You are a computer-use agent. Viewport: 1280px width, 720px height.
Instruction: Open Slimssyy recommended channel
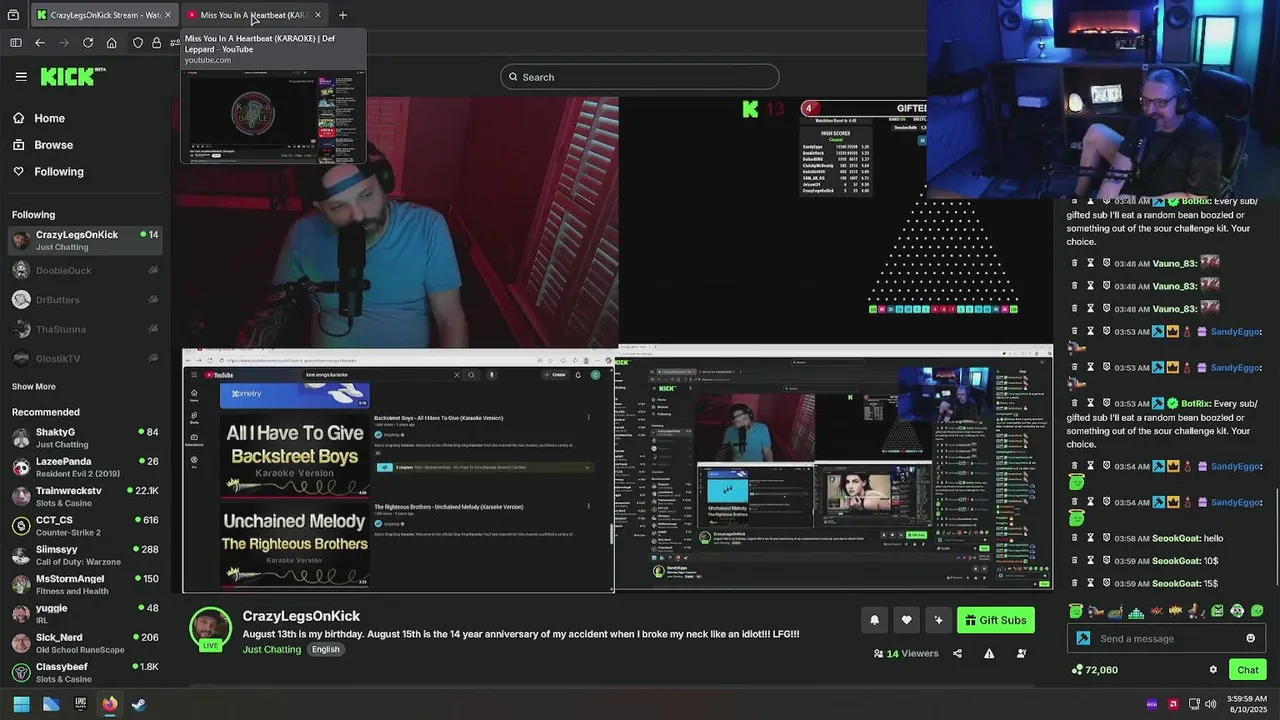pyautogui.click(x=85, y=555)
